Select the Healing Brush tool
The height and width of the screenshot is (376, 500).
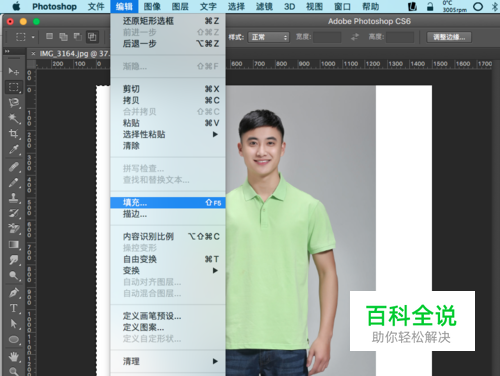14,166
